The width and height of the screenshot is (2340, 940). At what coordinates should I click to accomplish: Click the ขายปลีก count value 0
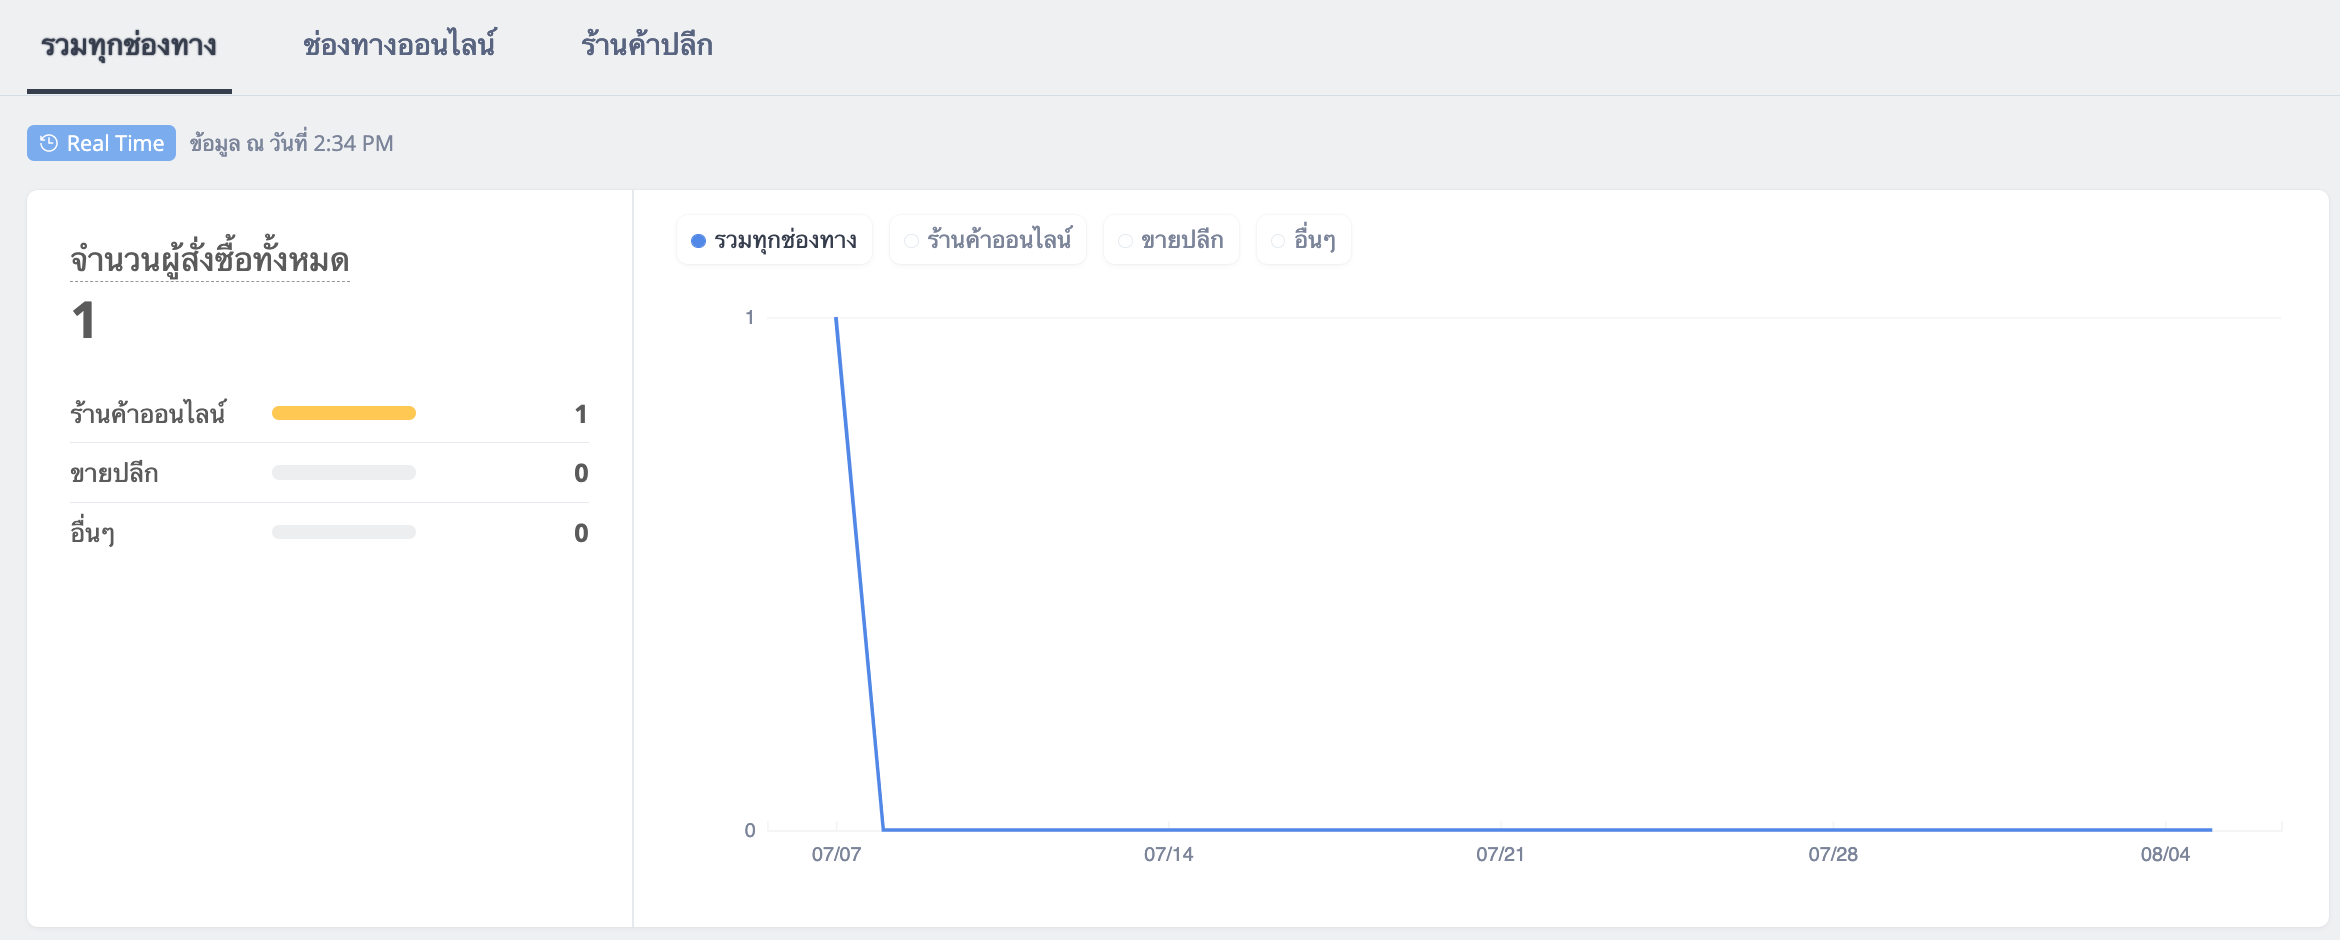pyautogui.click(x=581, y=473)
